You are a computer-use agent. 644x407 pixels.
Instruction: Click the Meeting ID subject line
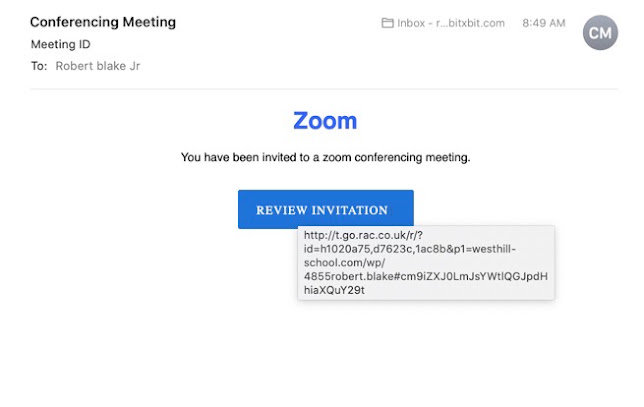[x=61, y=44]
